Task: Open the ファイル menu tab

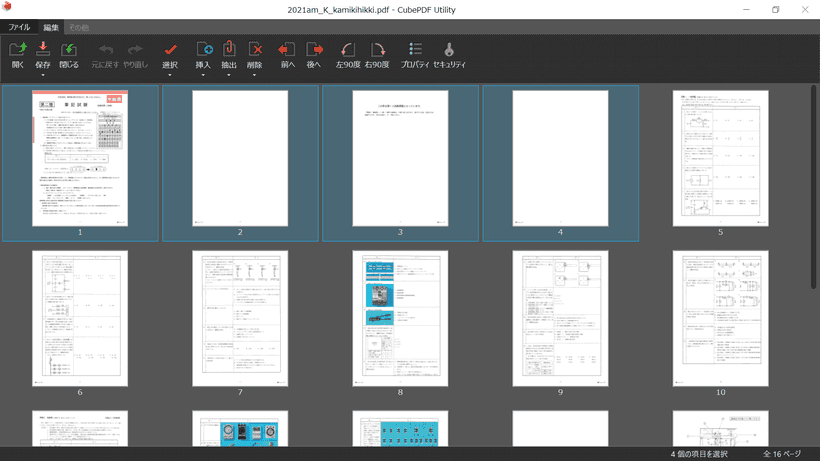Action: point(19,27)
